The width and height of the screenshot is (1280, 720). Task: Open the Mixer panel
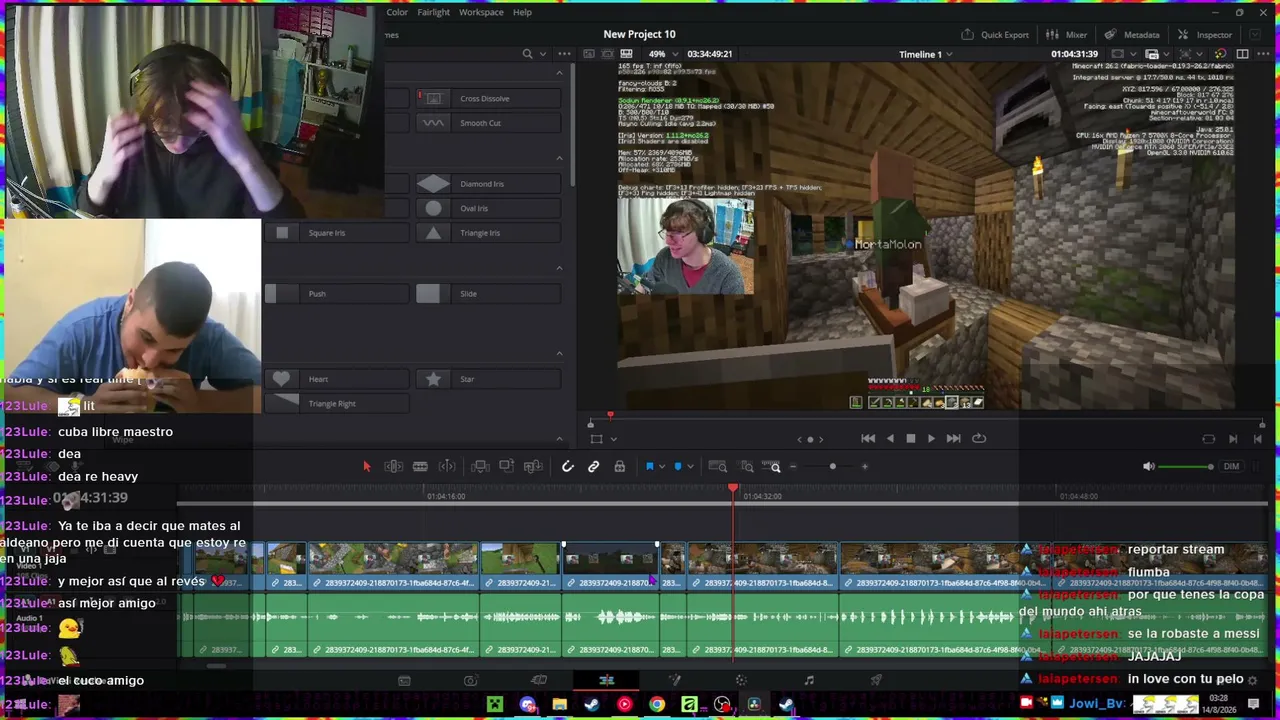point(1067,35)
